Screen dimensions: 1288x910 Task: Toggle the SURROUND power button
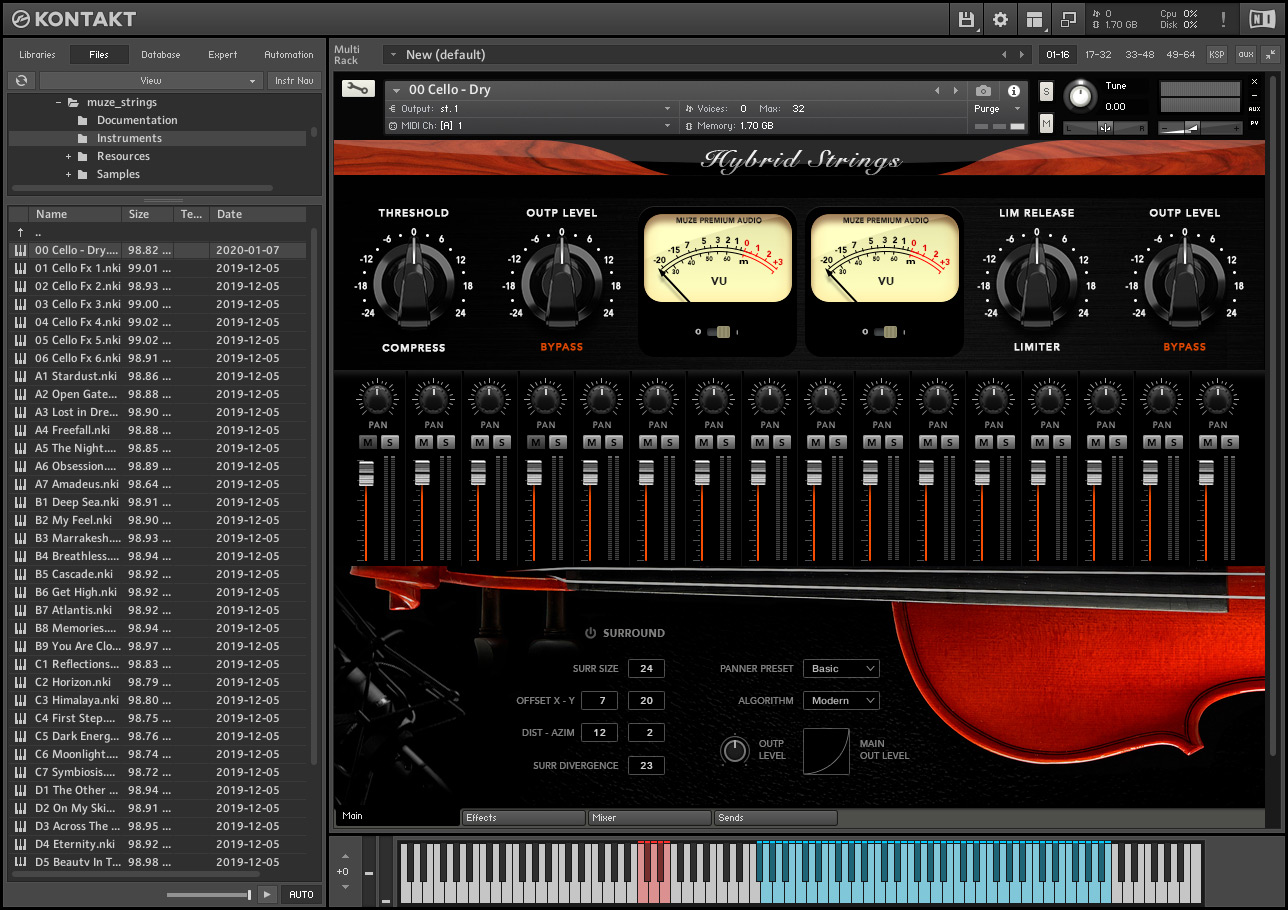[x=590, y=633]
